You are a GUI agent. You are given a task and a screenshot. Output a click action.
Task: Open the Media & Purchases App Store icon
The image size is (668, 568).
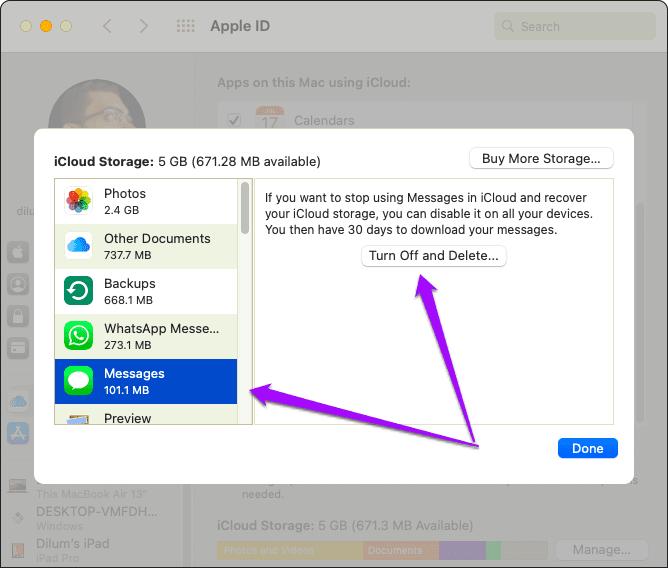pos(18,433)
